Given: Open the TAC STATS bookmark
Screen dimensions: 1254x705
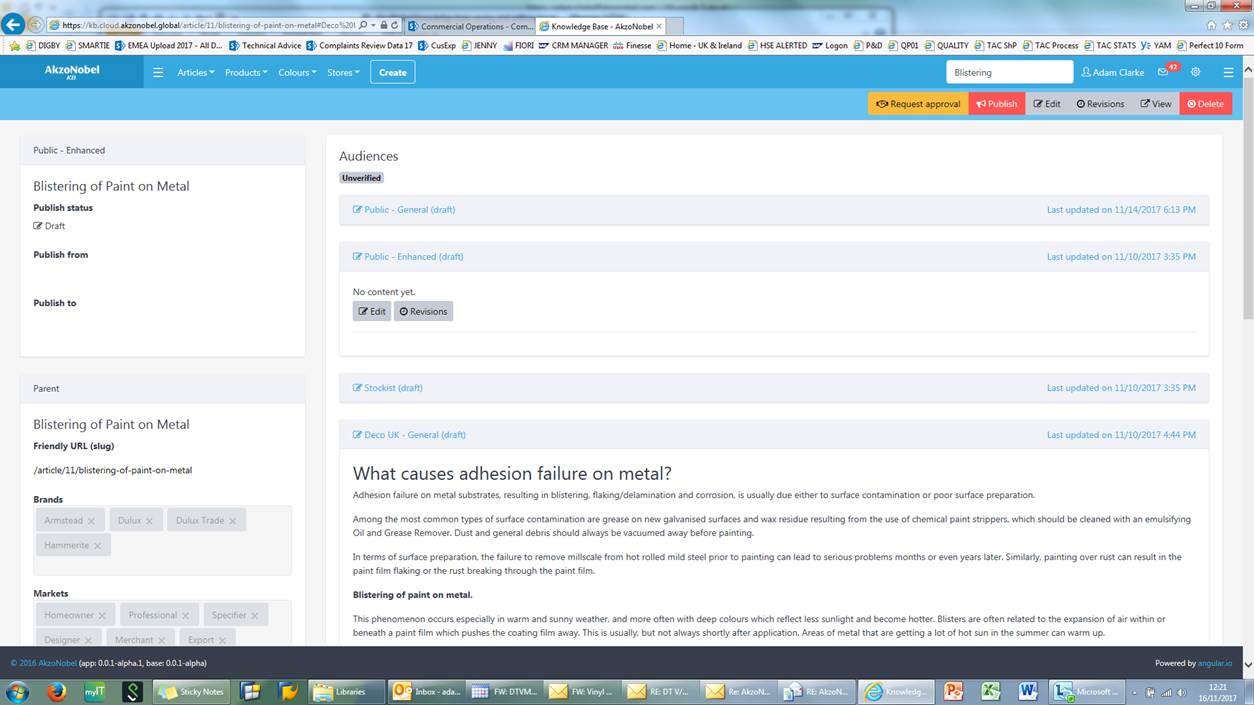Looking at the screenshot, I should [x=1109, y=45].
